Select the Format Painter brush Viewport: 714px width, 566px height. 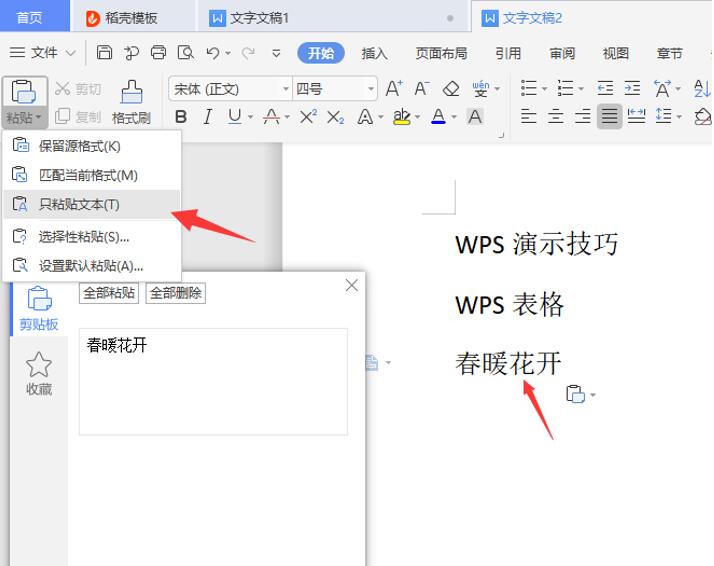click(x=131, y=92)
